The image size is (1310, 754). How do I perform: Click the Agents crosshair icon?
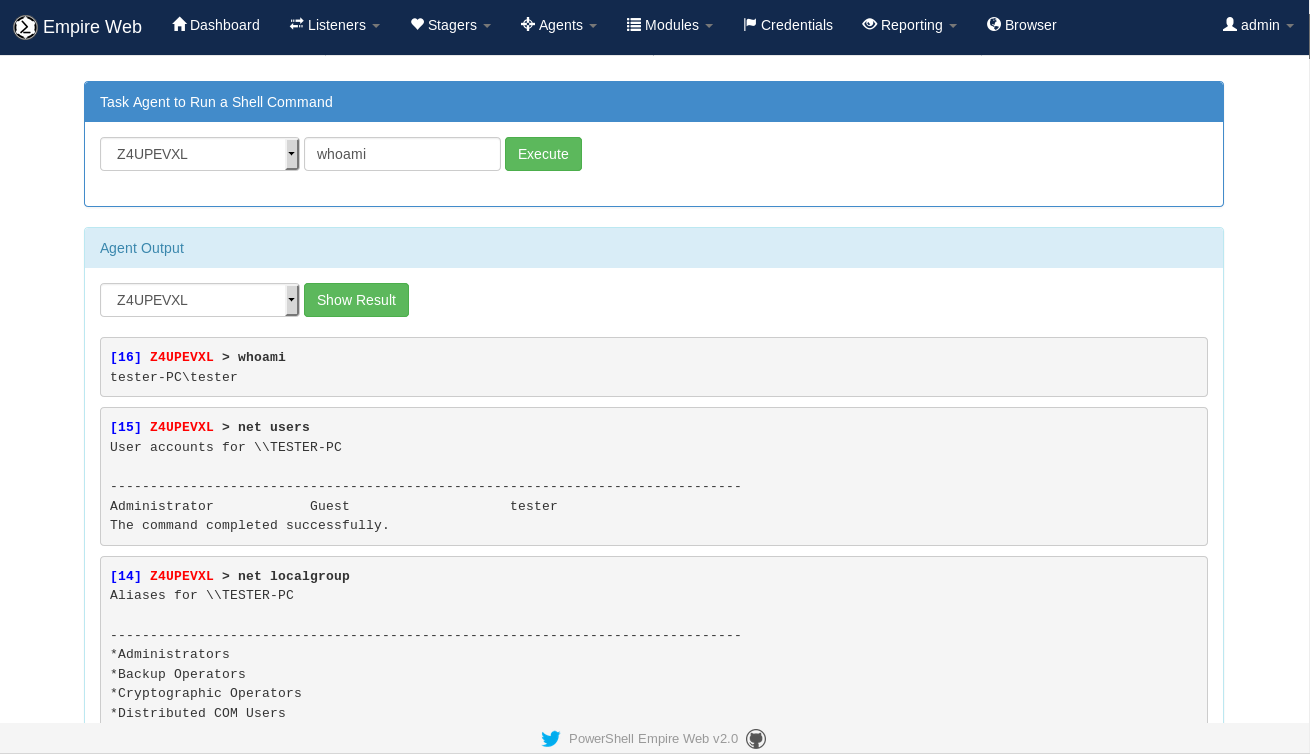[x=528, y=24]
